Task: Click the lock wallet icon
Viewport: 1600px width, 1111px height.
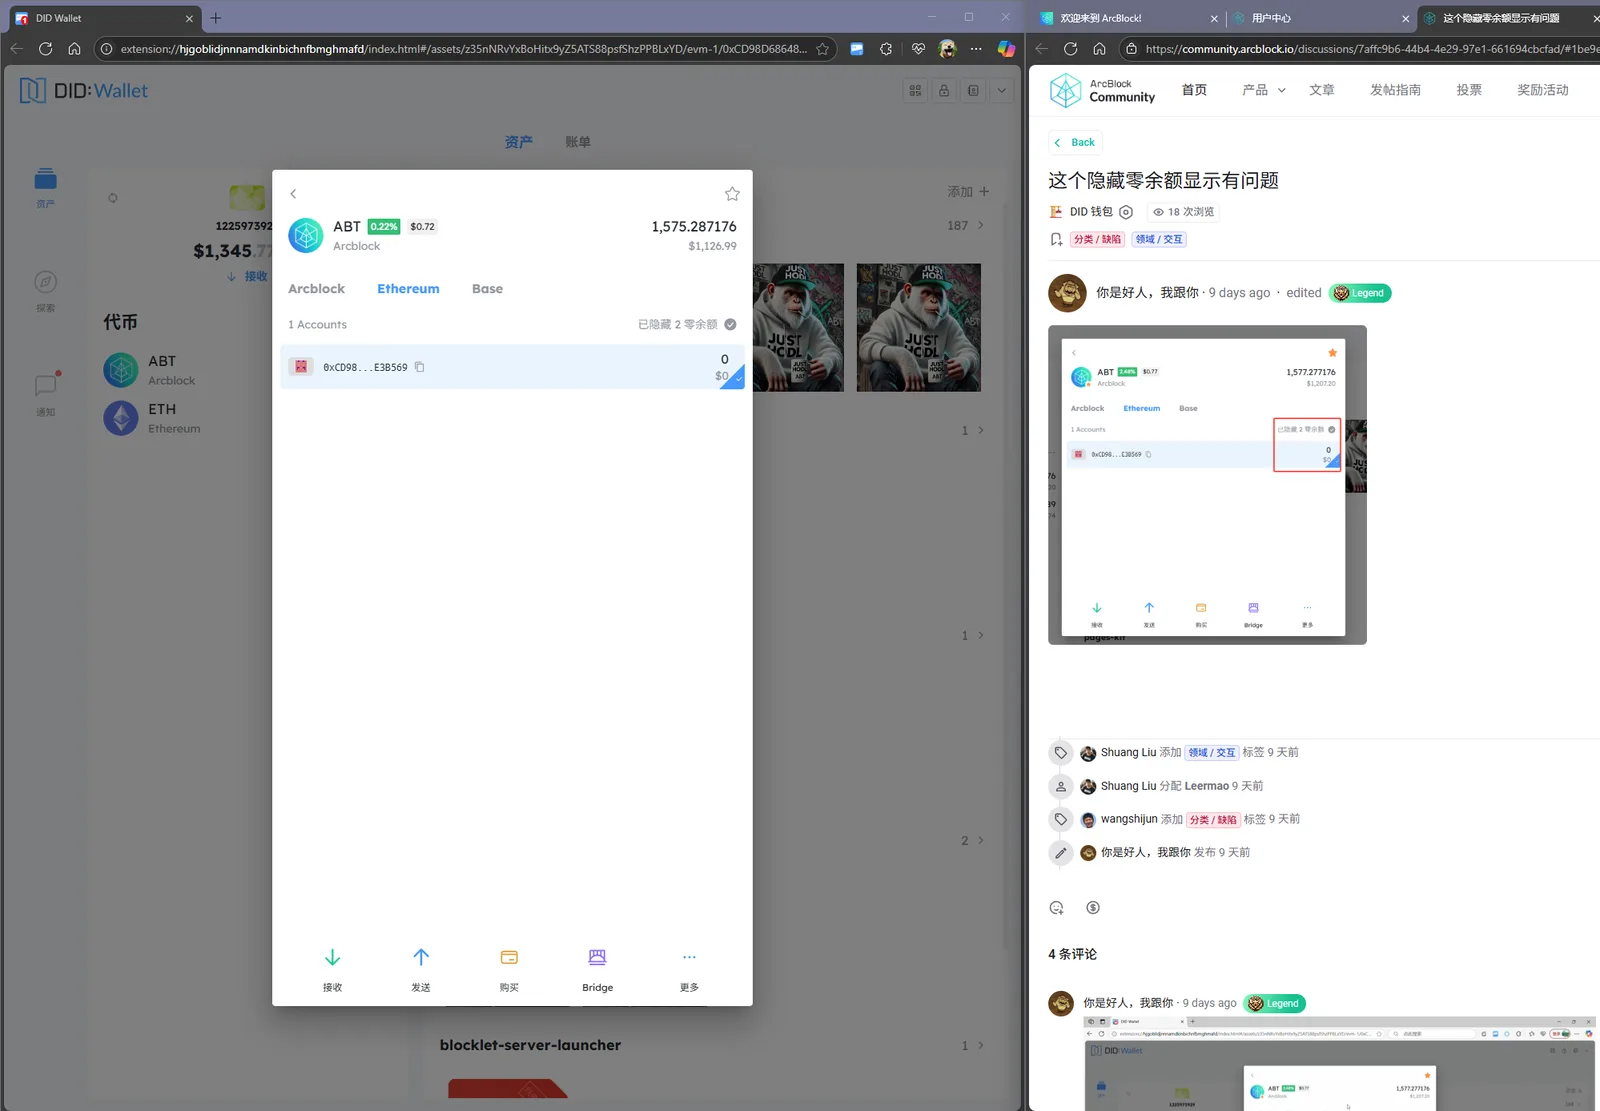Action: coord(944,91)
